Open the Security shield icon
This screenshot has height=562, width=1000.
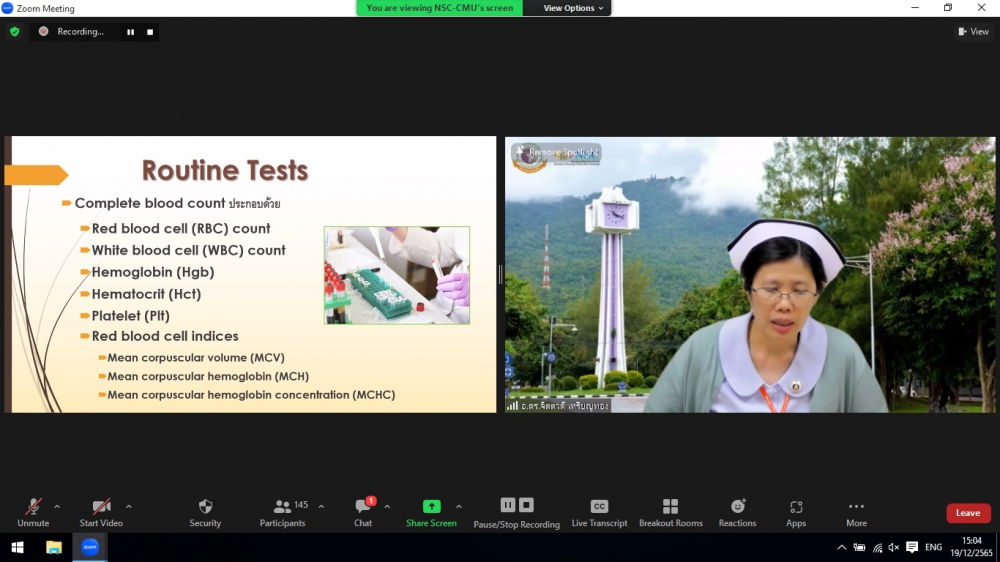[205, 507]
